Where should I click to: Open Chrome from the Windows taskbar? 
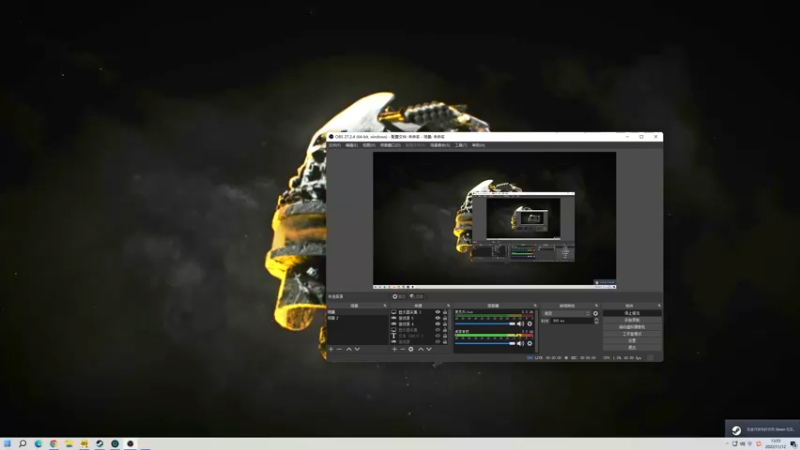(x=54, y=444)
